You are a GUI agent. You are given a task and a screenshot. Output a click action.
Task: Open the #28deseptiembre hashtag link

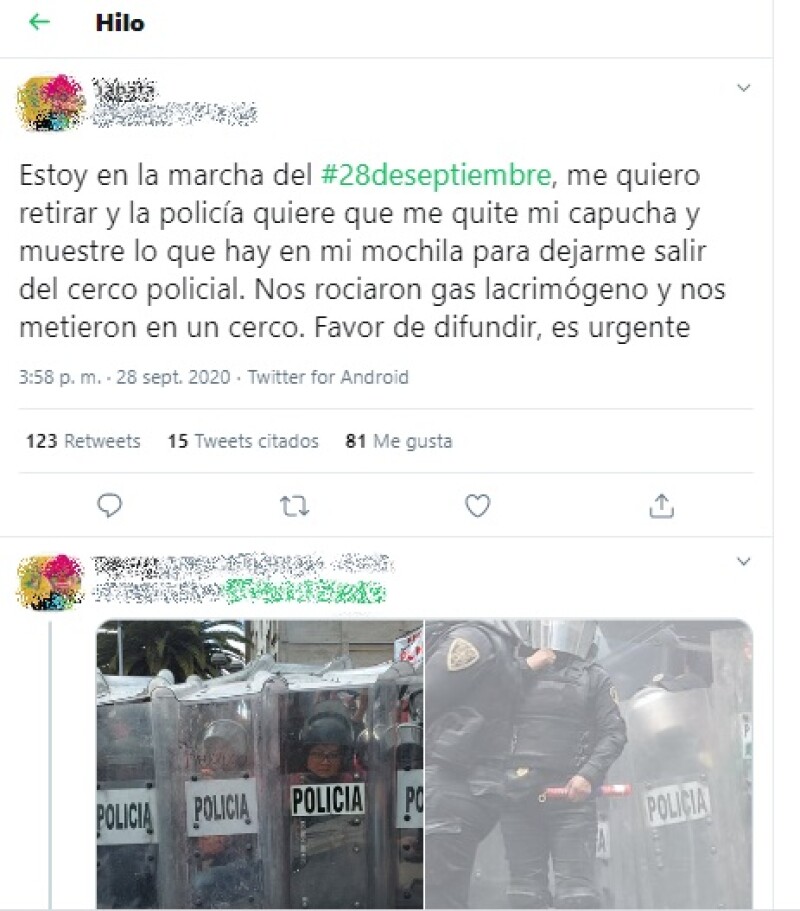tap(436, 175)
